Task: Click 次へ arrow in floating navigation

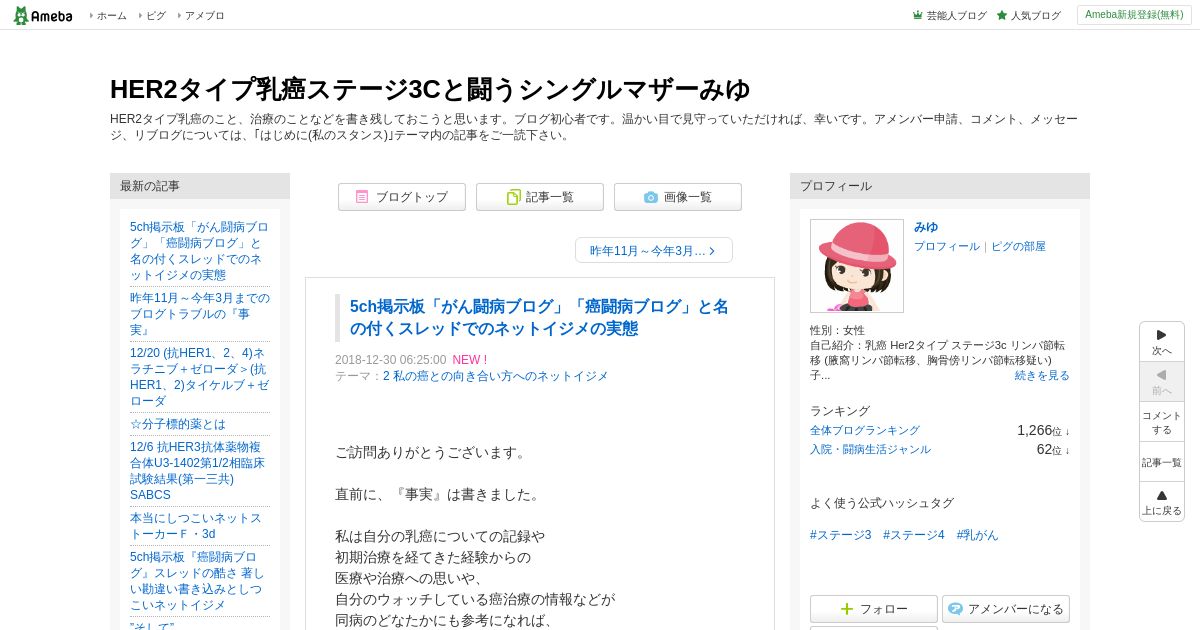Action: click(x=1162, y=342)
